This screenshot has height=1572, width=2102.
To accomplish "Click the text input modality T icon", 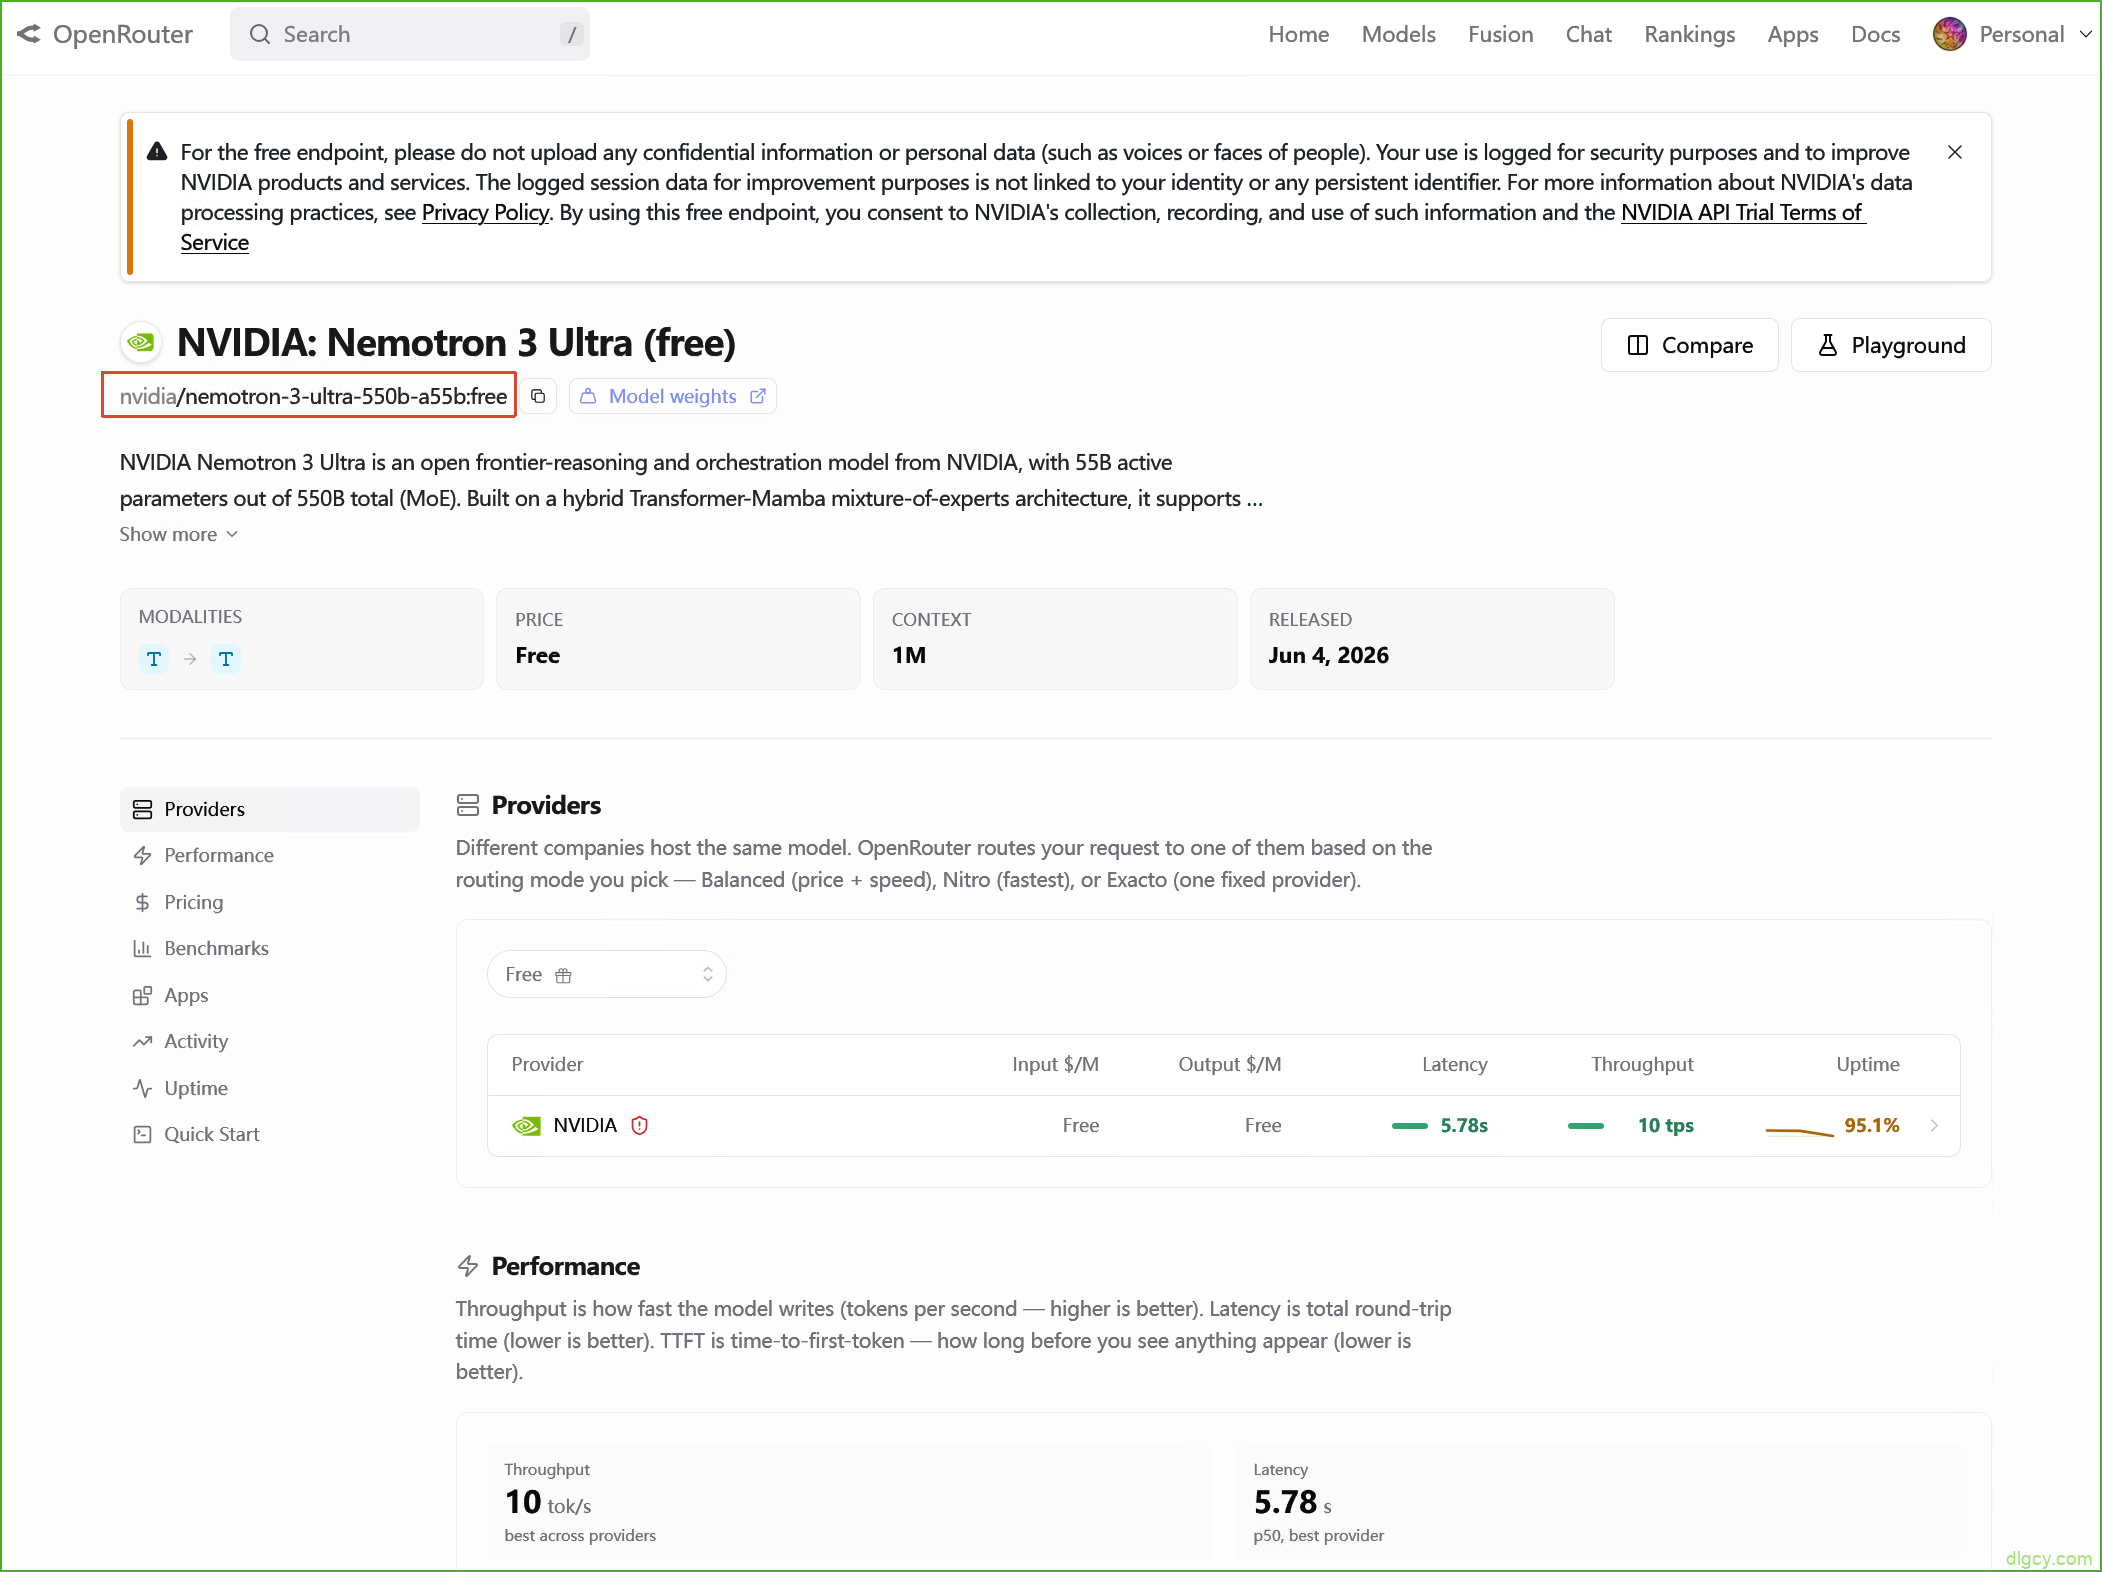I will click(x=154, y=659).
